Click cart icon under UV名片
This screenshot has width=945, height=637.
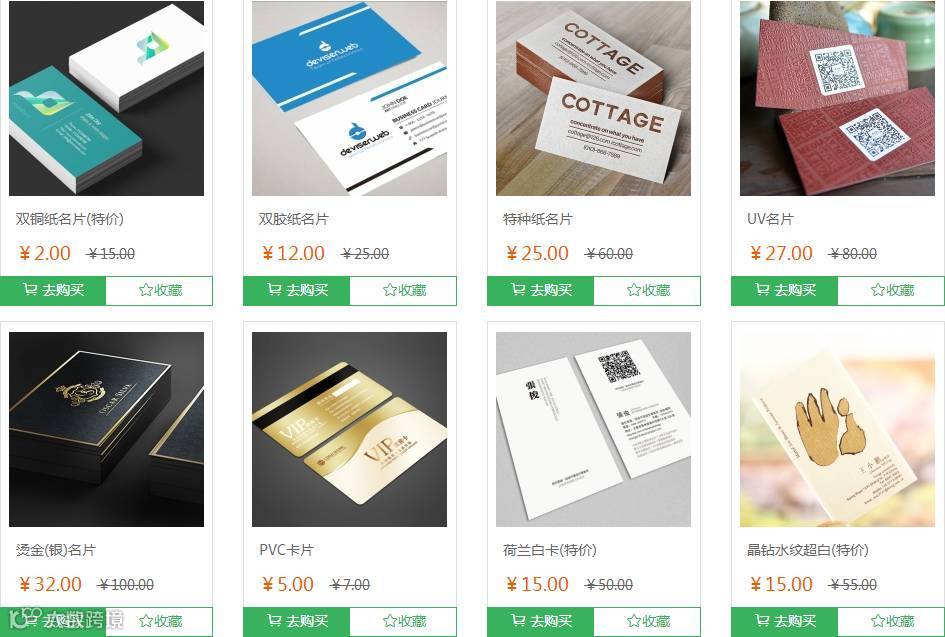[762, 290]
